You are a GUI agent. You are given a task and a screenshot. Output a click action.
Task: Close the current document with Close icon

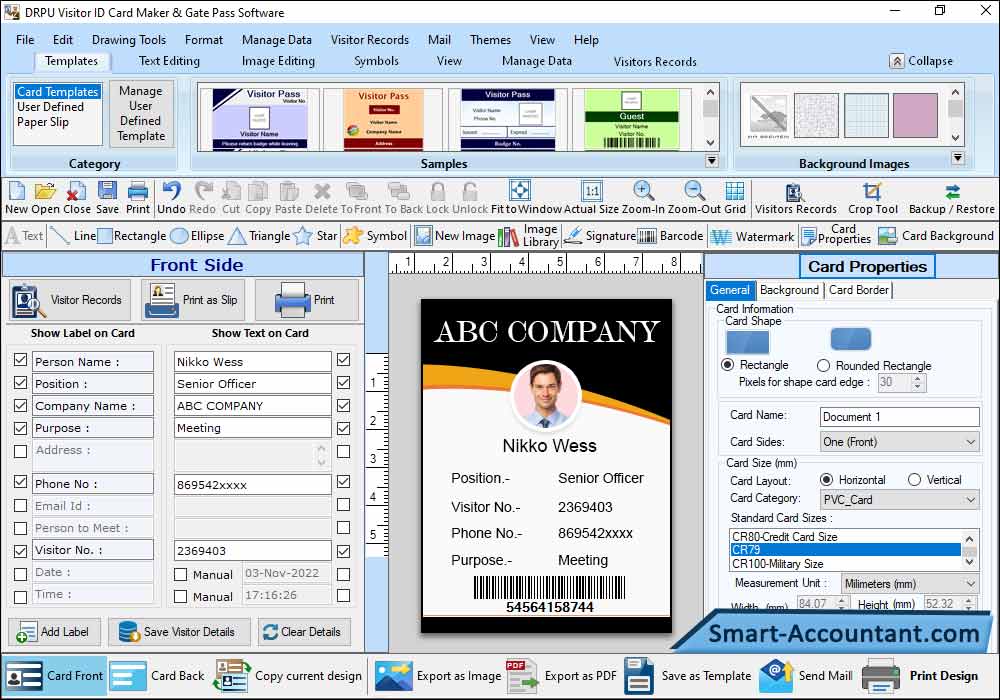click(x=77, y=191)
